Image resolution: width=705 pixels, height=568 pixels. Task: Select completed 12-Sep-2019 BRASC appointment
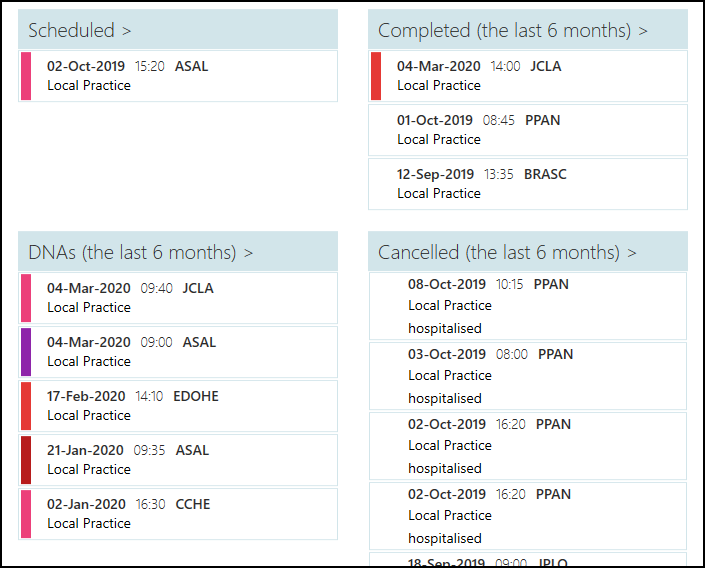point(528,184)
